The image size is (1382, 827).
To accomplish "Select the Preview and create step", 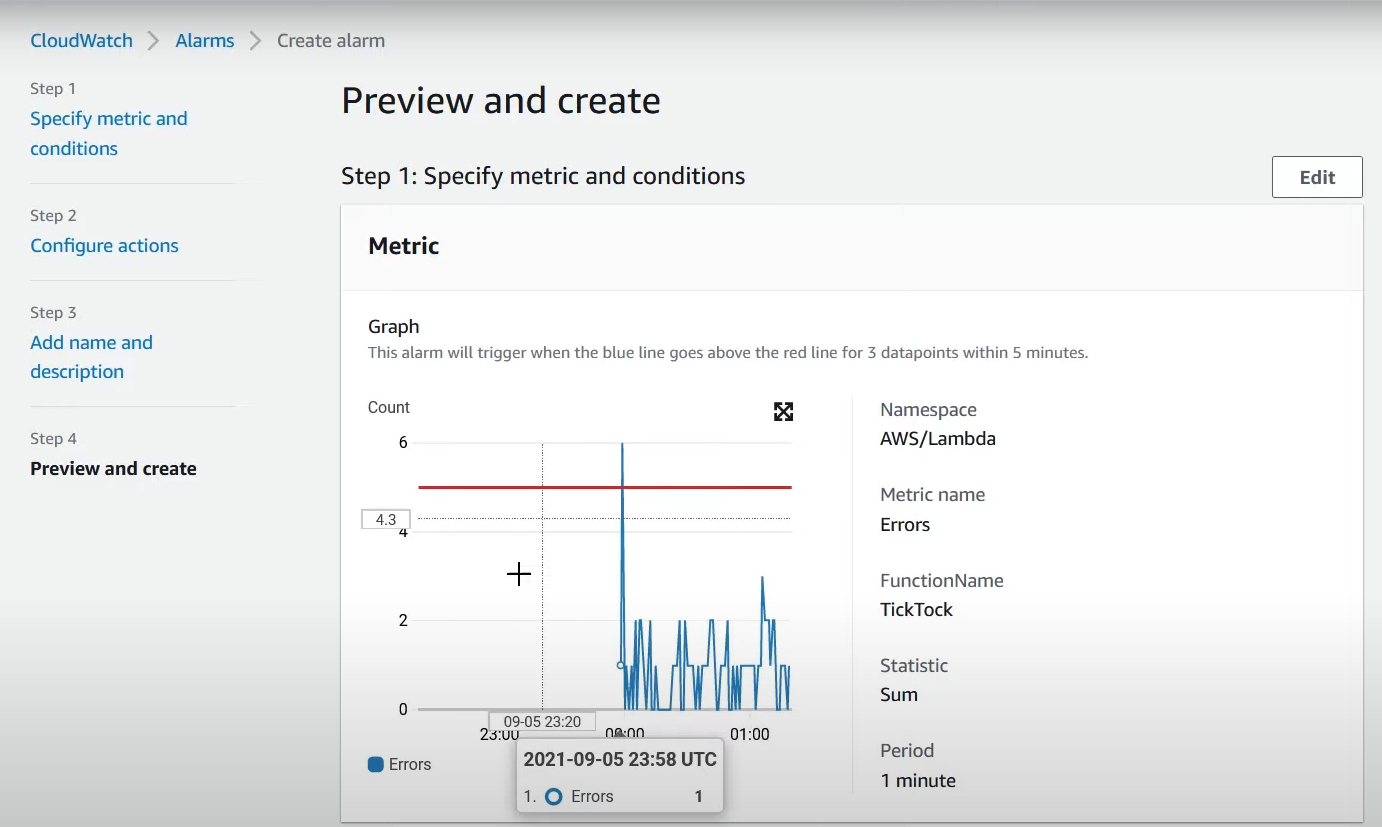I will click(x=113, y=468).
